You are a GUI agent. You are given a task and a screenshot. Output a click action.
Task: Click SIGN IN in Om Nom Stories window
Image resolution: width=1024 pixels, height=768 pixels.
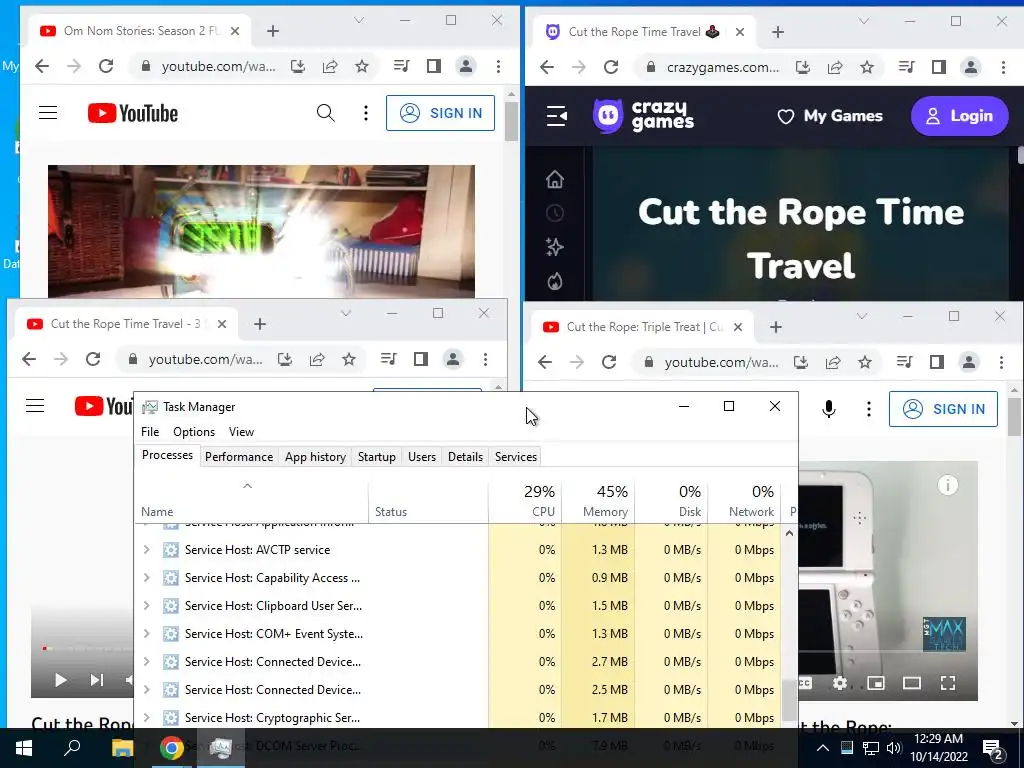pyautogui.click(x=440, y=113)
